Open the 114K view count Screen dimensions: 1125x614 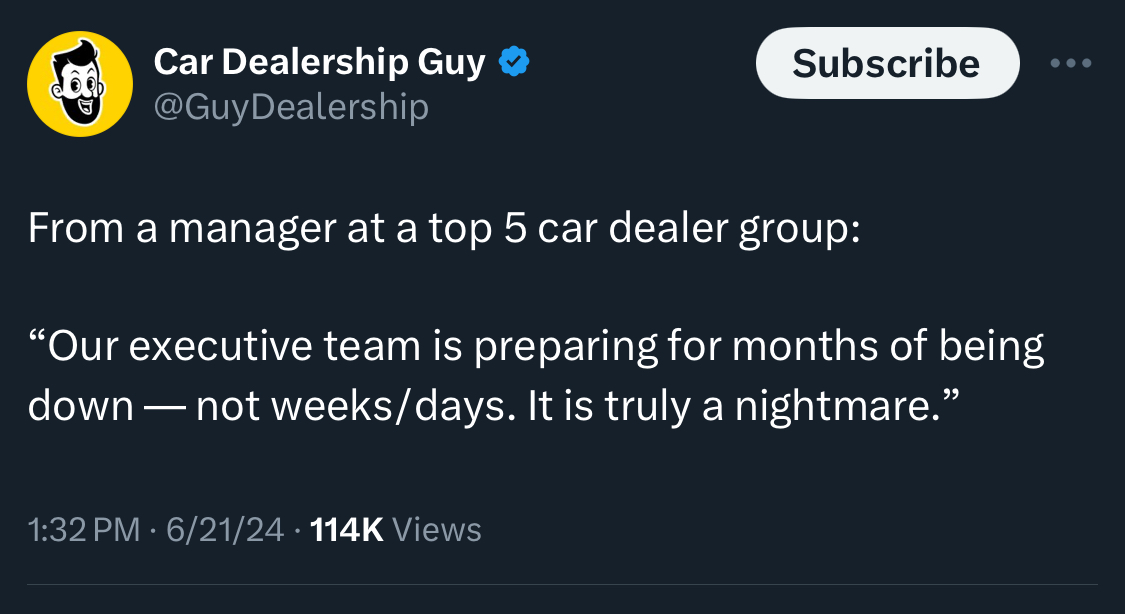(347, 530)
